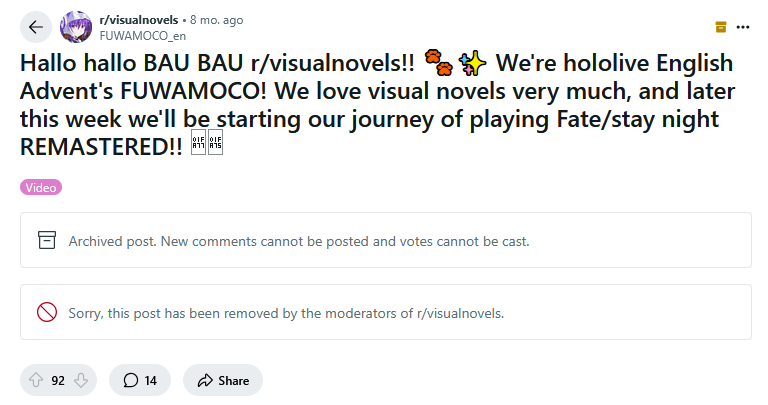This screenshot has width=768, height=405.
Task: Open the three-dot post options menu
Action: coord(742,27)
